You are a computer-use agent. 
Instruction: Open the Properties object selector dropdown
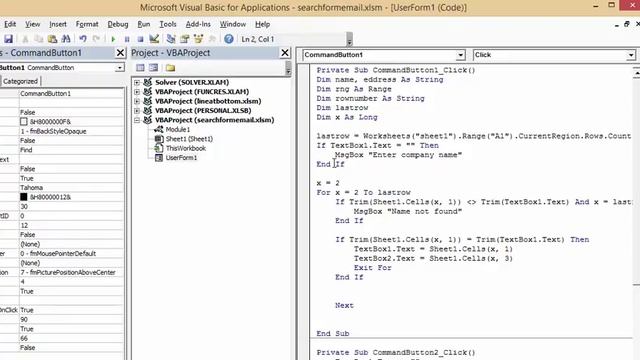pos(120,68)
